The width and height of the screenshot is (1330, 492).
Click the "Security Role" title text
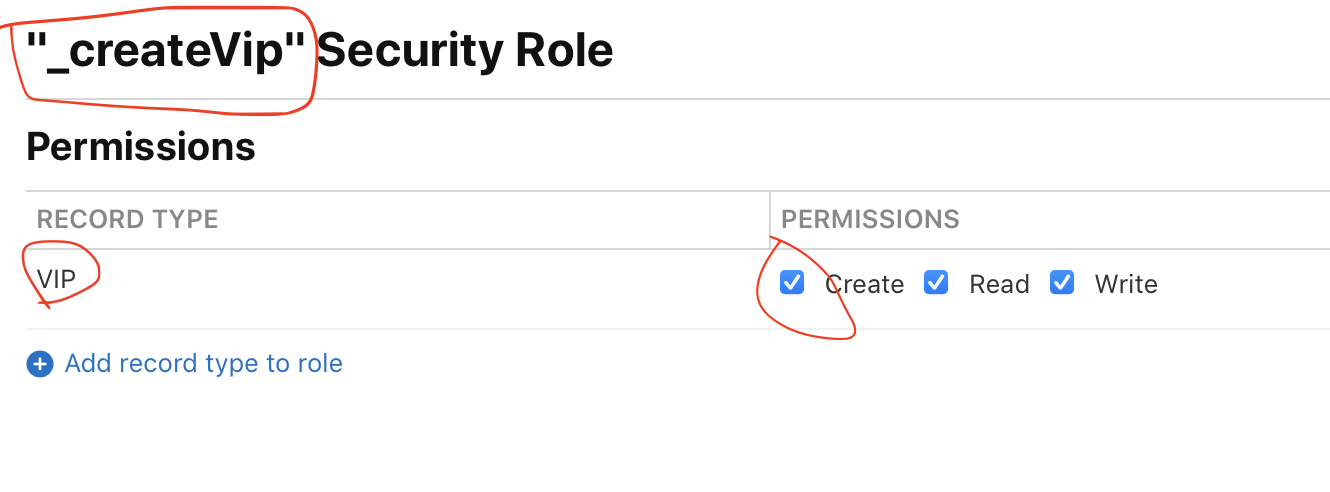464,50
